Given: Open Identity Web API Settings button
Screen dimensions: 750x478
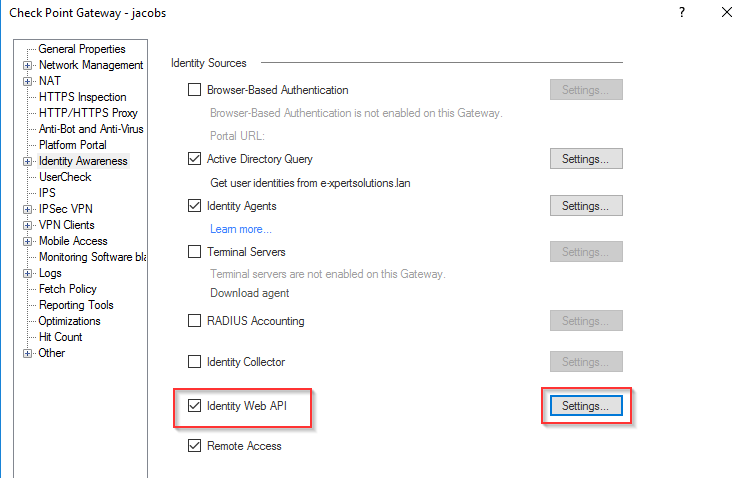Looking at the screenshot, I should coord(586,406).
